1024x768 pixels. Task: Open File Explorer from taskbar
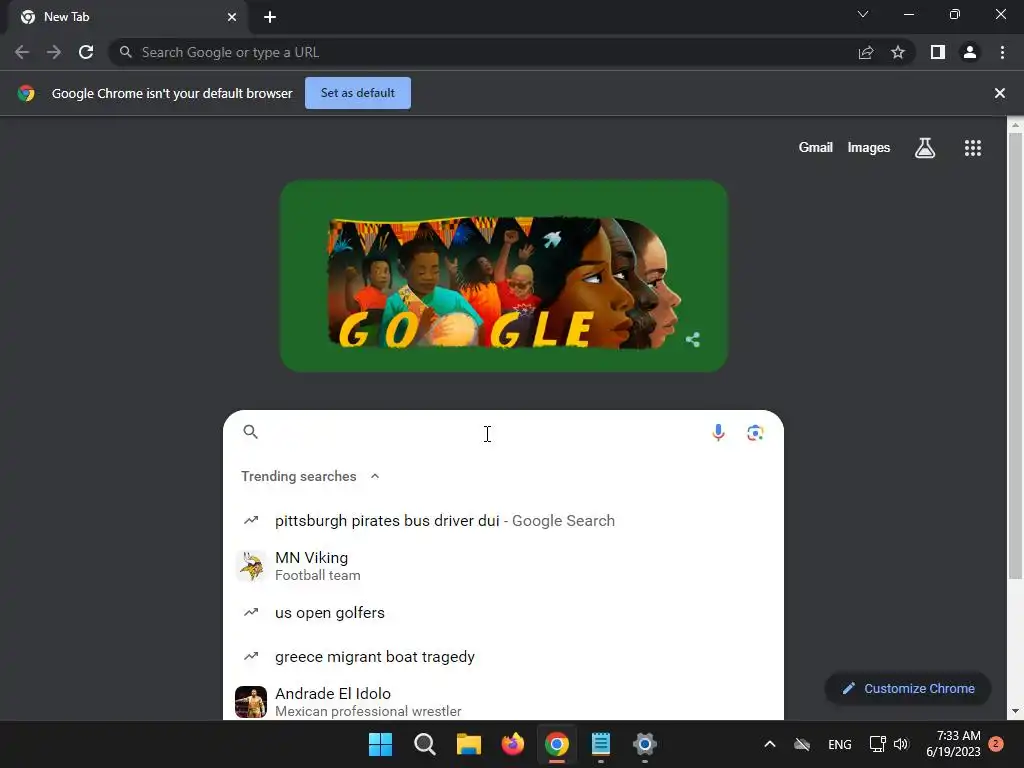tap(468, 744)
